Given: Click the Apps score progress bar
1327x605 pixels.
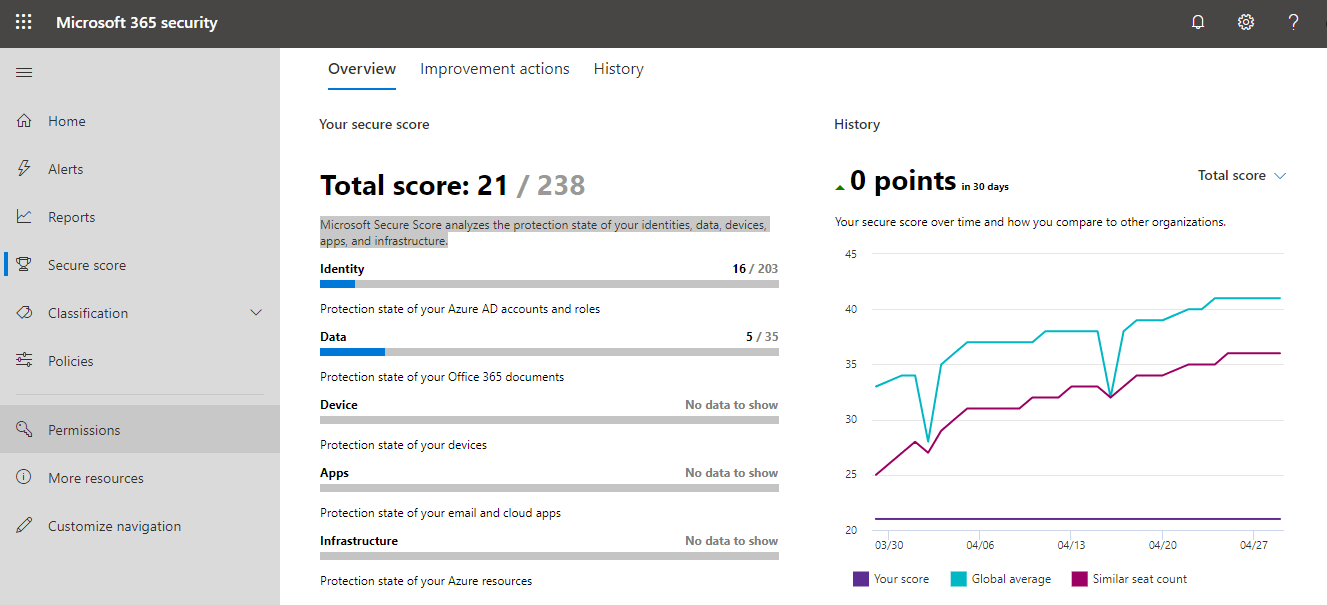Looking at the screenshot, I should pos(549,489).
